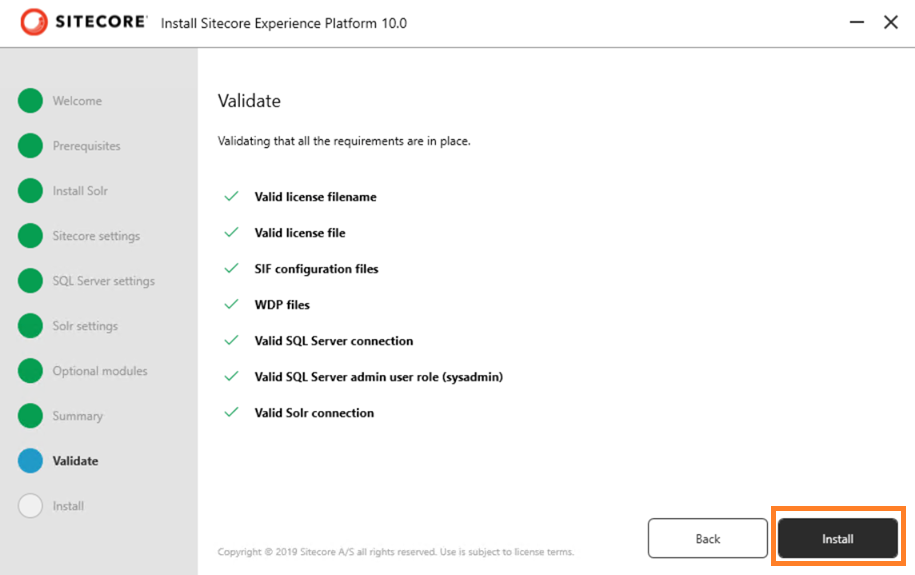Click checkmark beside Valid license file
This screenshot has width=915, height=575.
point(232,232)
